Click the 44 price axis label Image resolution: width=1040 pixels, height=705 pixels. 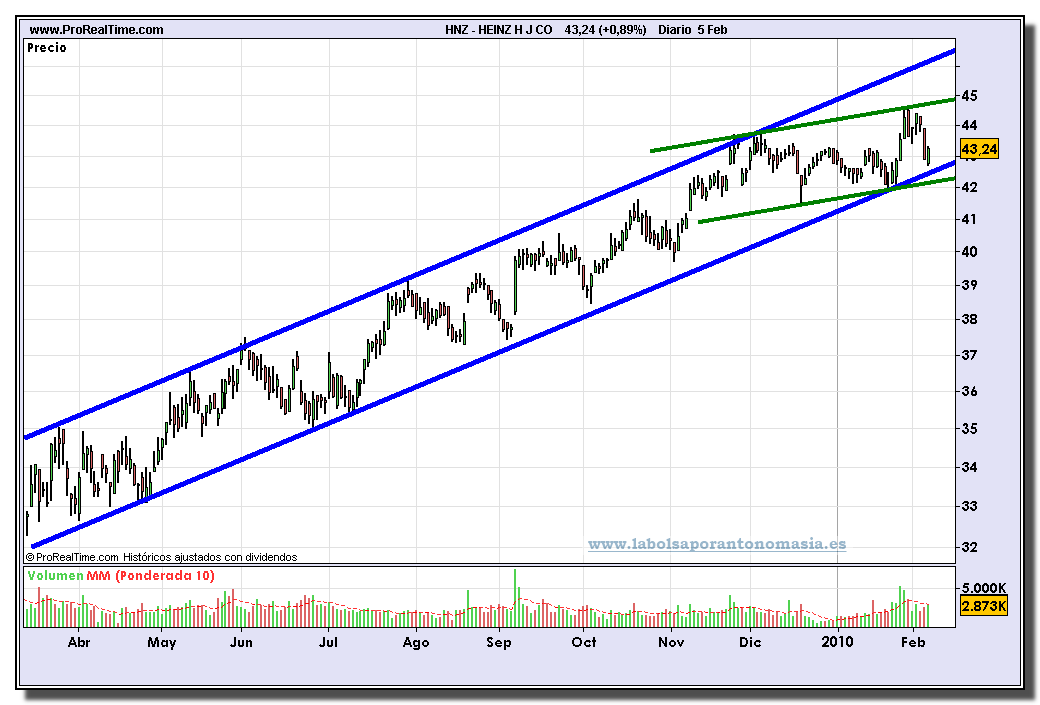pos(970,125)
